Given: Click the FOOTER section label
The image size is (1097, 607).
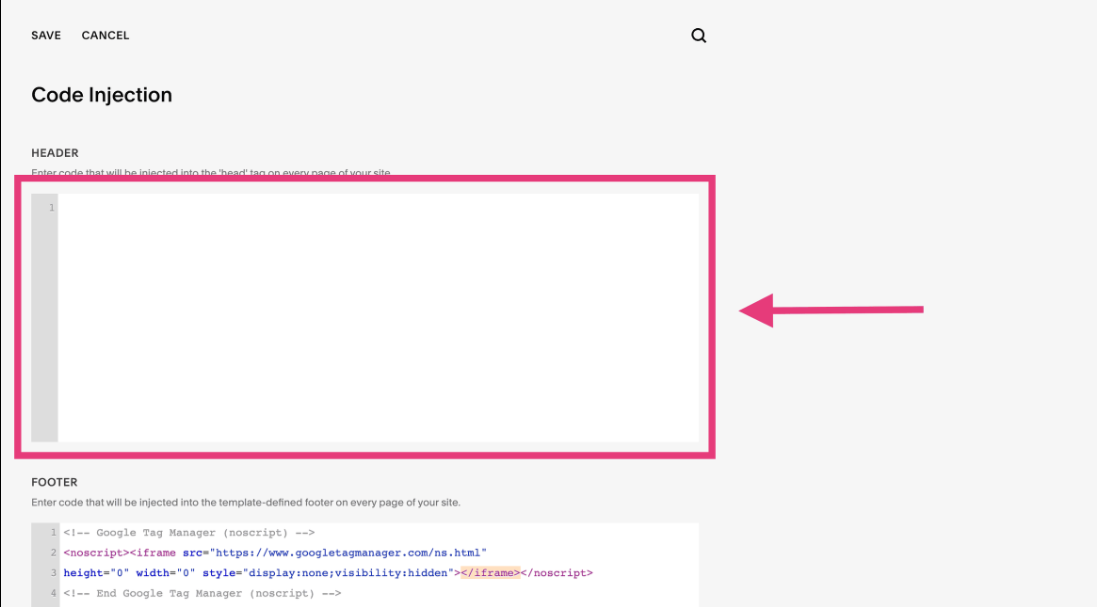Looking at the screenshot, I should 54,482.
